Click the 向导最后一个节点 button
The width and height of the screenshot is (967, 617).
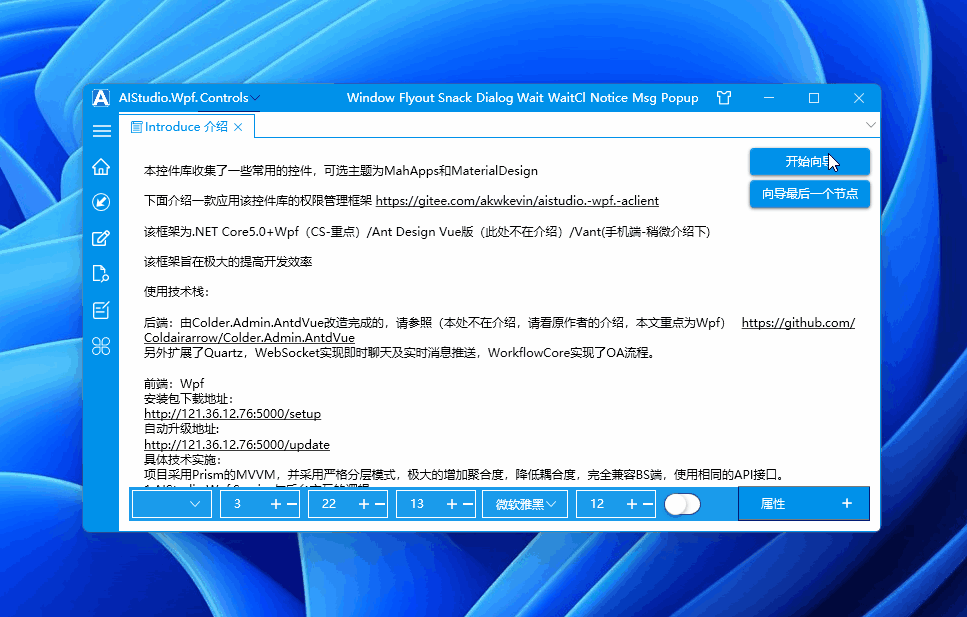(x=810, y=194)
